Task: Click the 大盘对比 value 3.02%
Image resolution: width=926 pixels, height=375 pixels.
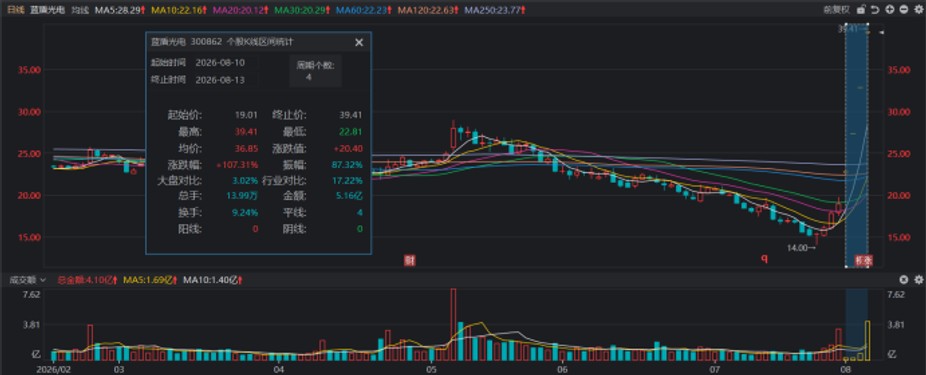Action: coord(246,180)
